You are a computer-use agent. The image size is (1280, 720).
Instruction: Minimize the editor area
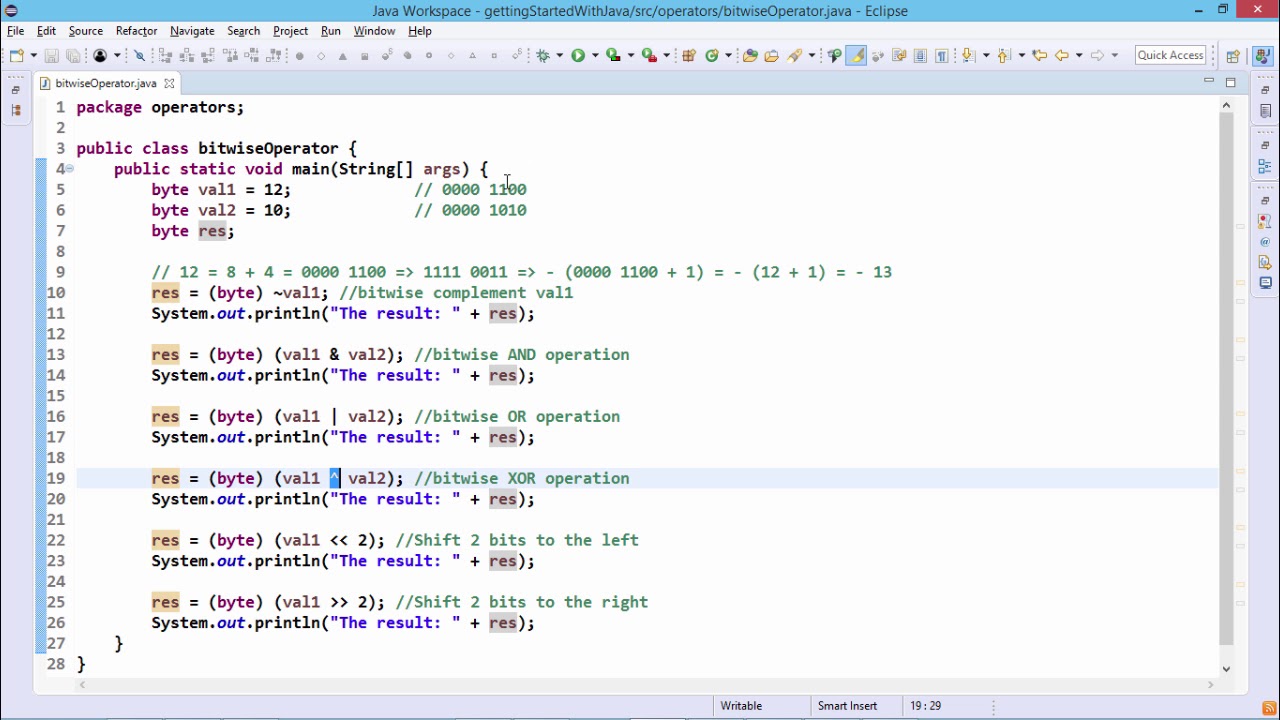point(1209,82)
